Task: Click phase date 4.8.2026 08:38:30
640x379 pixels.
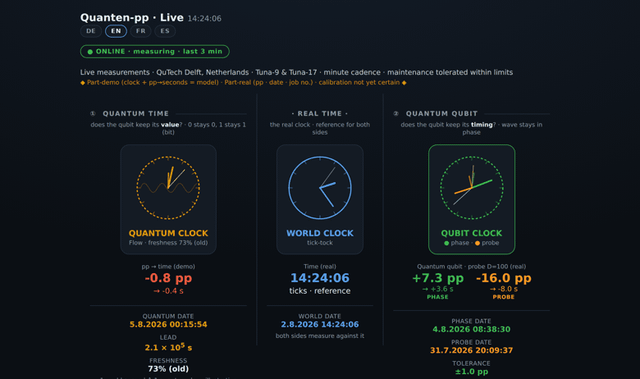Action: [x=471, y=329]
